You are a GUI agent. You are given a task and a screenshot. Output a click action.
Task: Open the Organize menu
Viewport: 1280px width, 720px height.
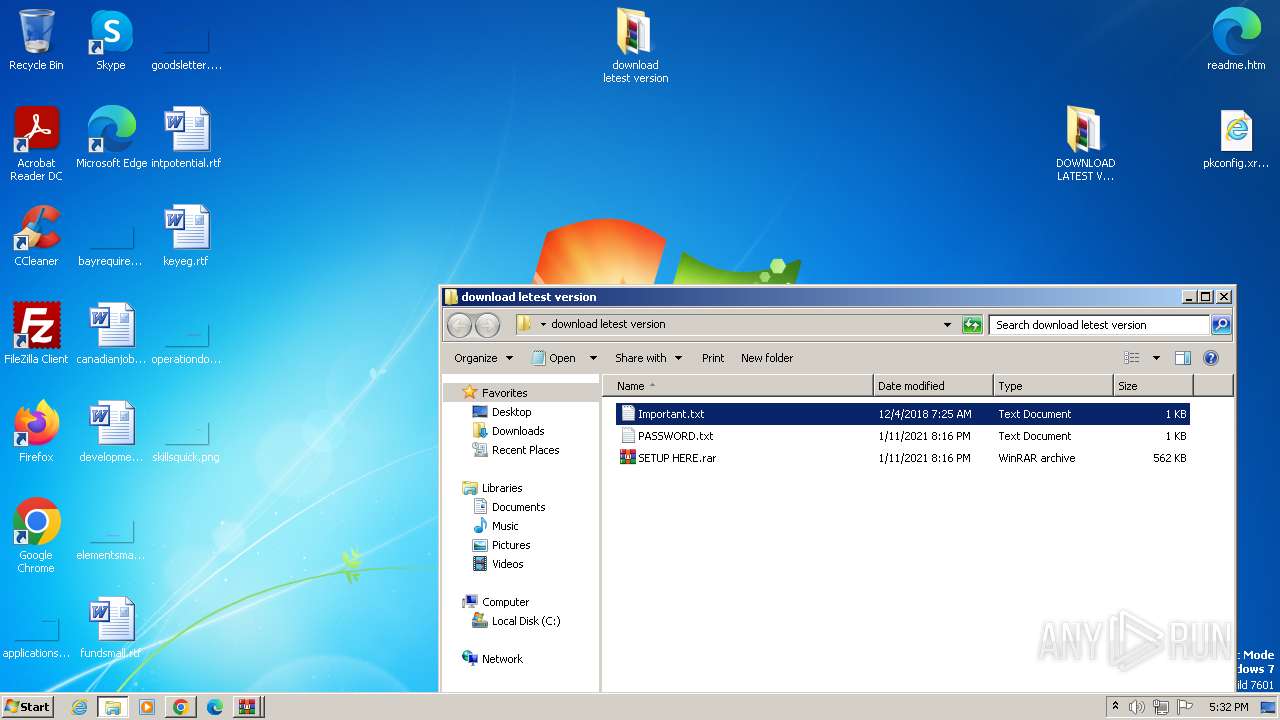click(483, 358)
